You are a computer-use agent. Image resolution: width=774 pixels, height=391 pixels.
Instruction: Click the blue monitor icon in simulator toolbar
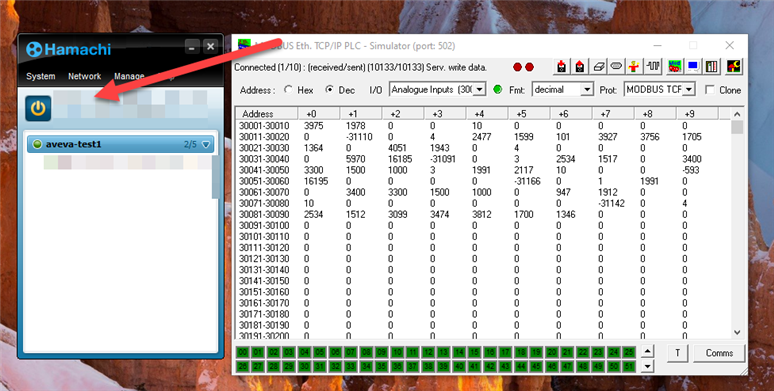693,67
